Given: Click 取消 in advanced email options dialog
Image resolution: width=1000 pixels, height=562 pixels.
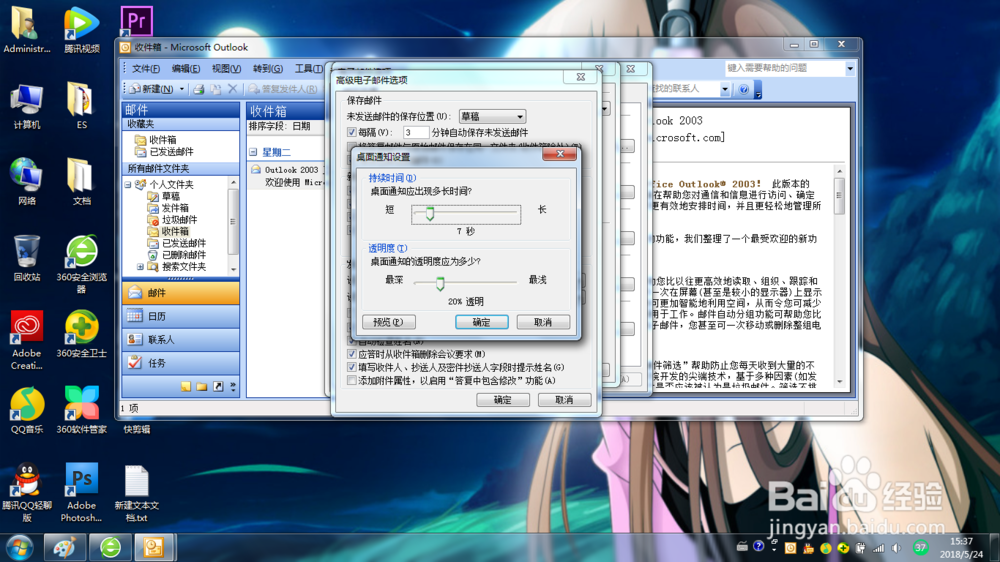Looking at the screenshot, I should click(564, 400).
